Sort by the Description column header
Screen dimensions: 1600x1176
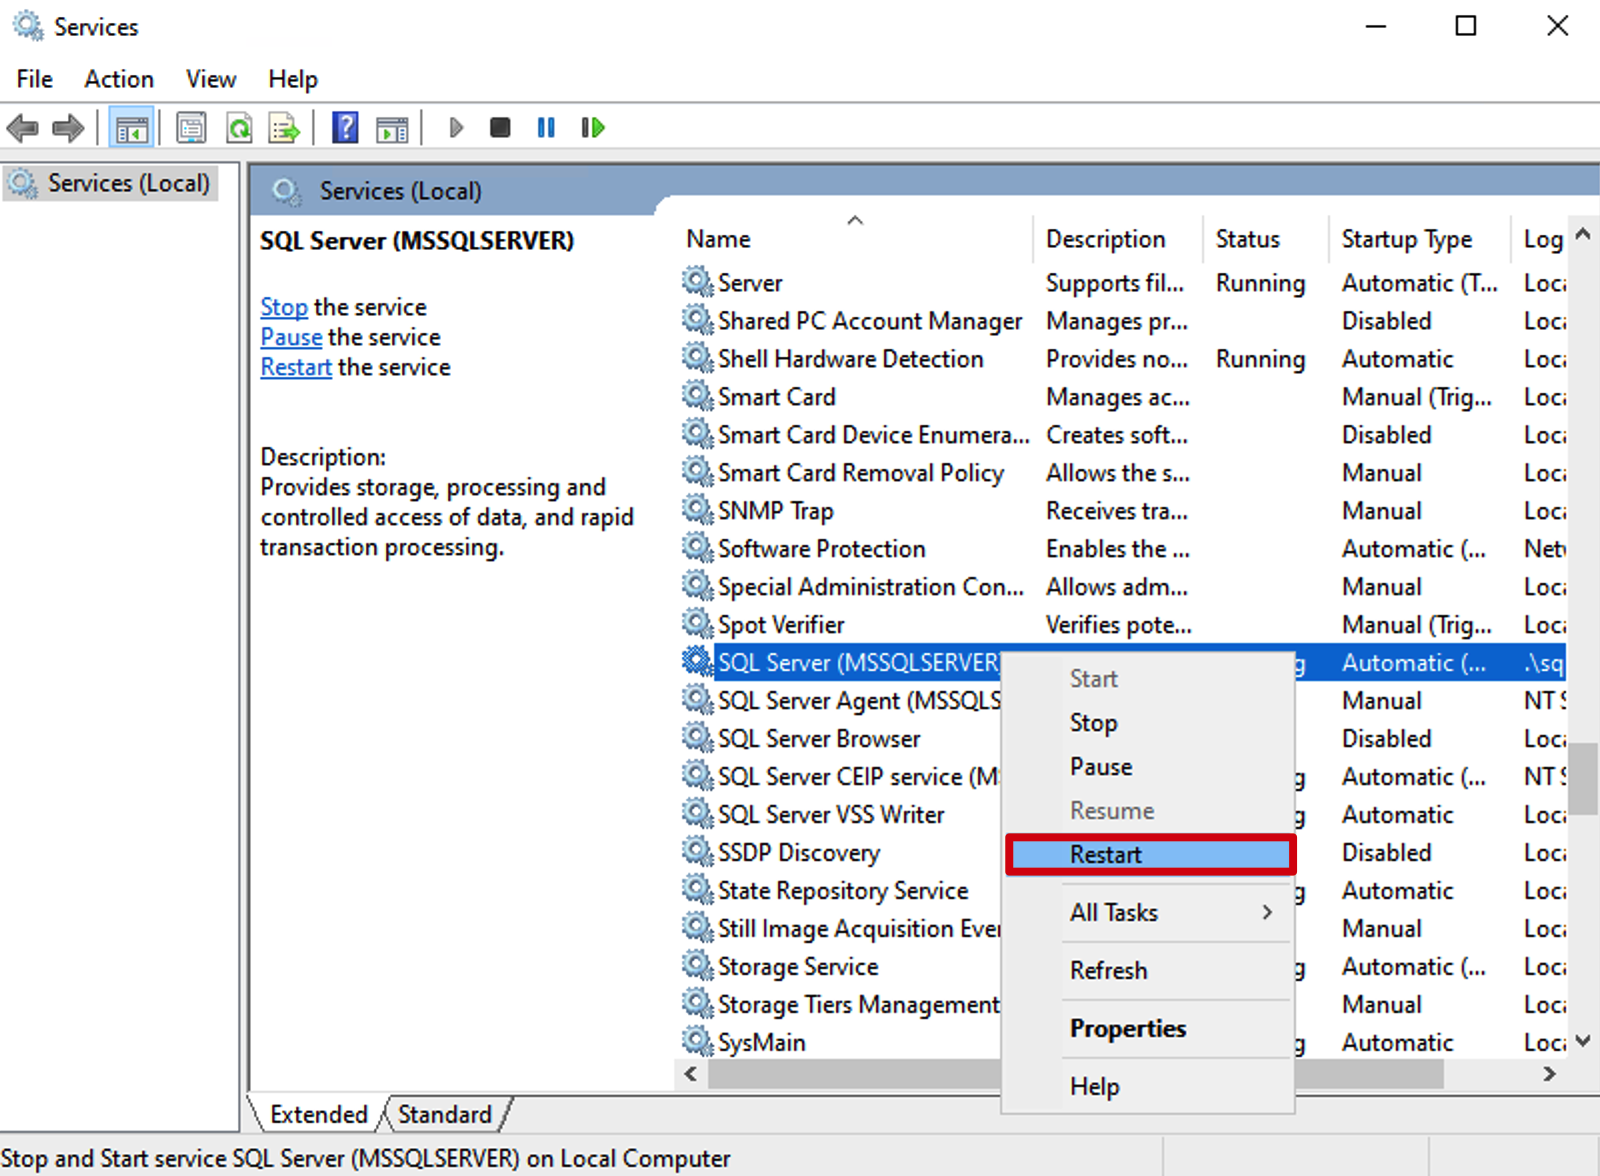click(1117, 239)
